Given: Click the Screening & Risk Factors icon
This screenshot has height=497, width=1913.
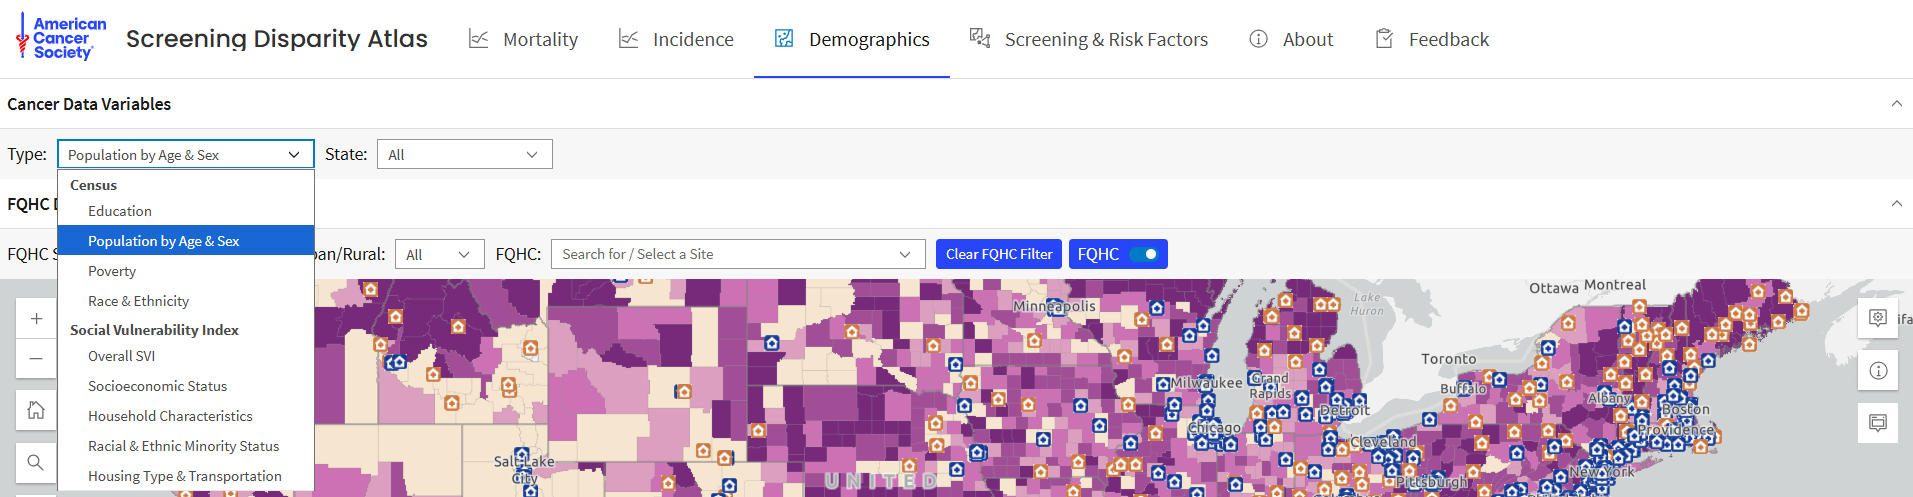Looking at the screenshot, I should (x=980, y=39).
